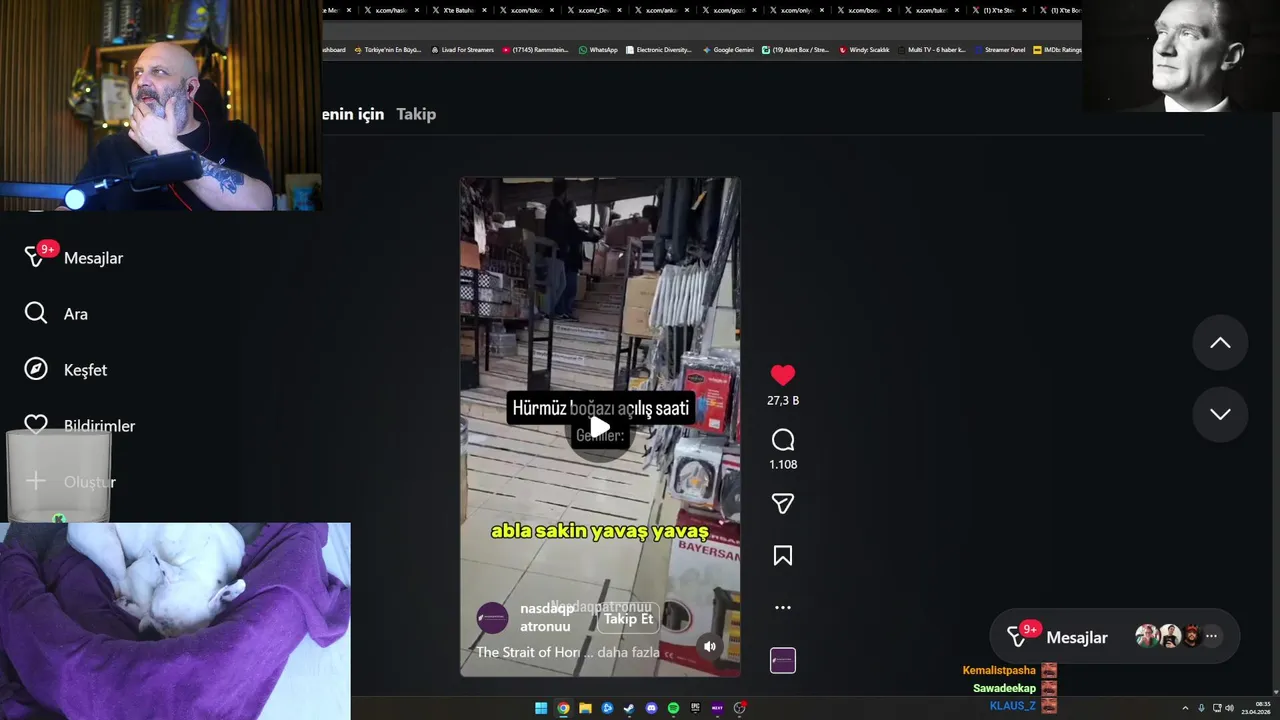Switch to the Takip tab
This screenshot has width=1280, height=720.
(416, 114)
